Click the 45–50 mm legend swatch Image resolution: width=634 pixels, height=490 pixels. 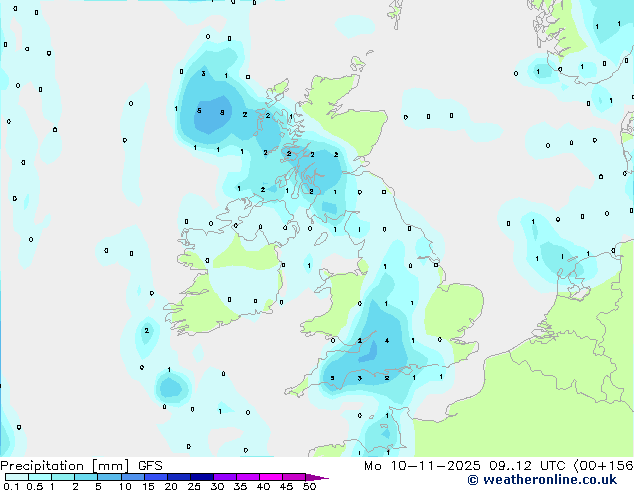pyautogui.click(x=294, y=477)
